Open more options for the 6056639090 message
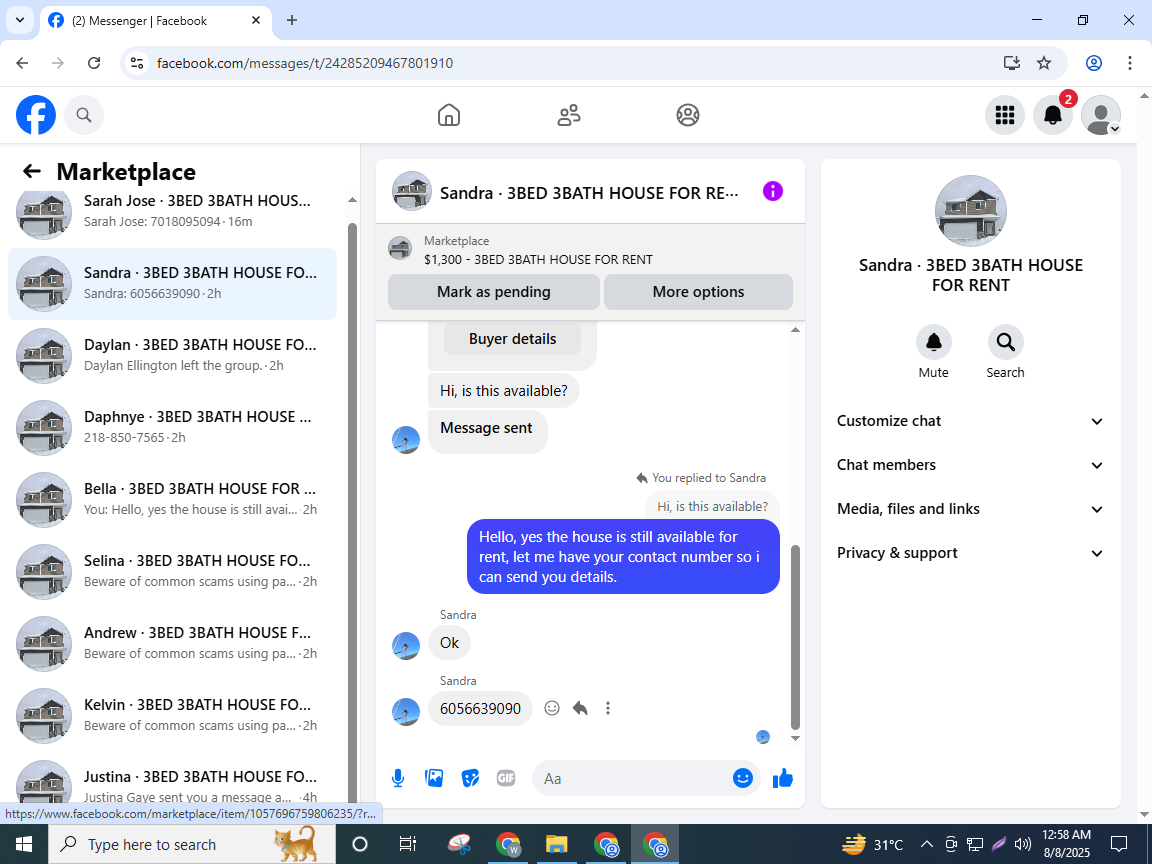The height and width of the screenshot is (864, 1152). [608, 708]
